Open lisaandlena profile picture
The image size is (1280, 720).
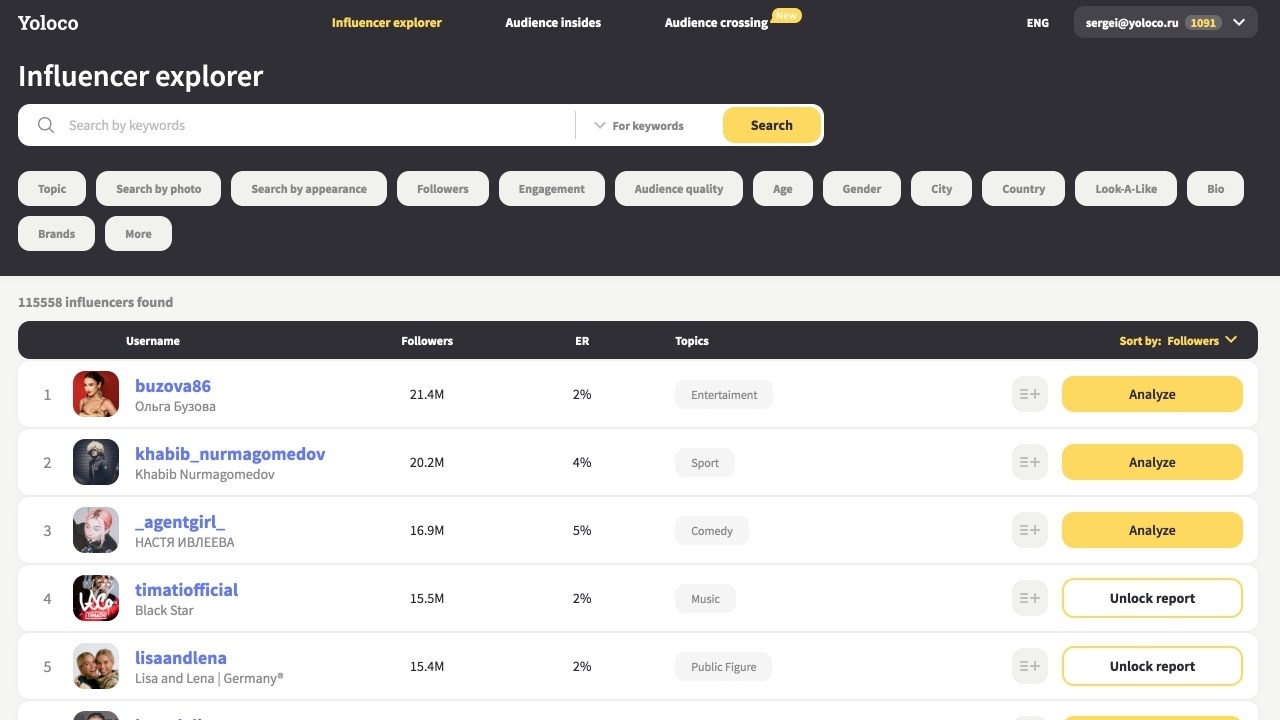tap(96, 666)
